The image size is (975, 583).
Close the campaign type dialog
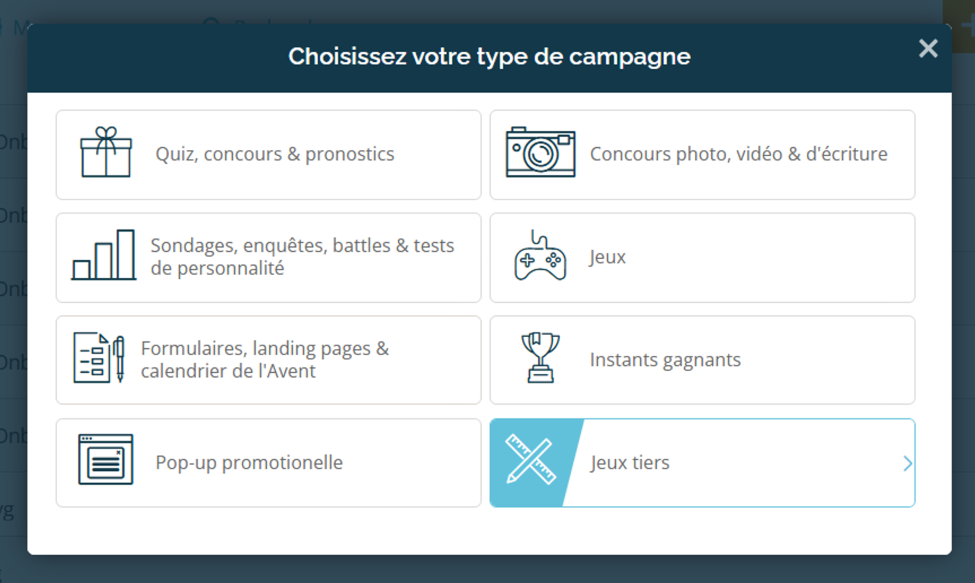pos(928,48)
